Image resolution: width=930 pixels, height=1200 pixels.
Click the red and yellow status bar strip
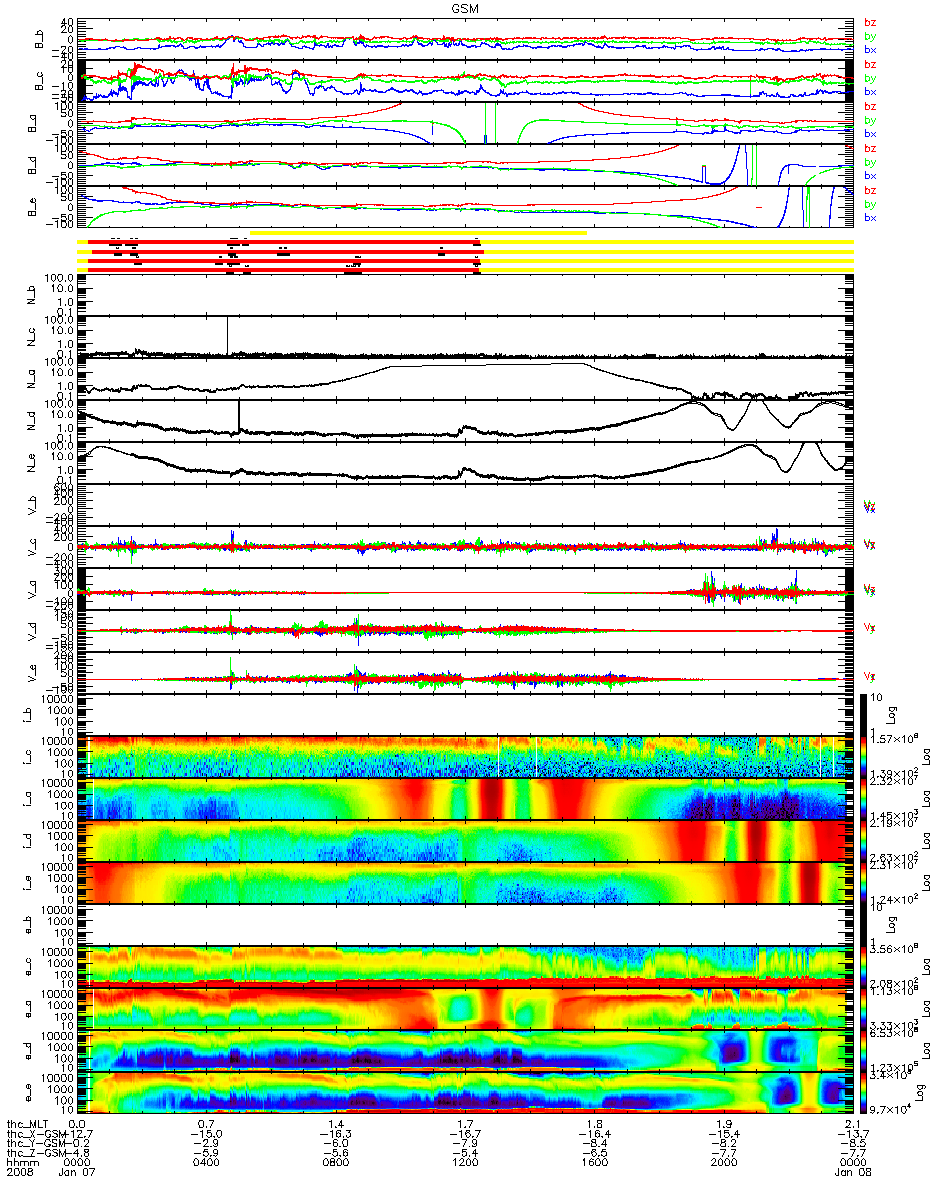[467, 252]
